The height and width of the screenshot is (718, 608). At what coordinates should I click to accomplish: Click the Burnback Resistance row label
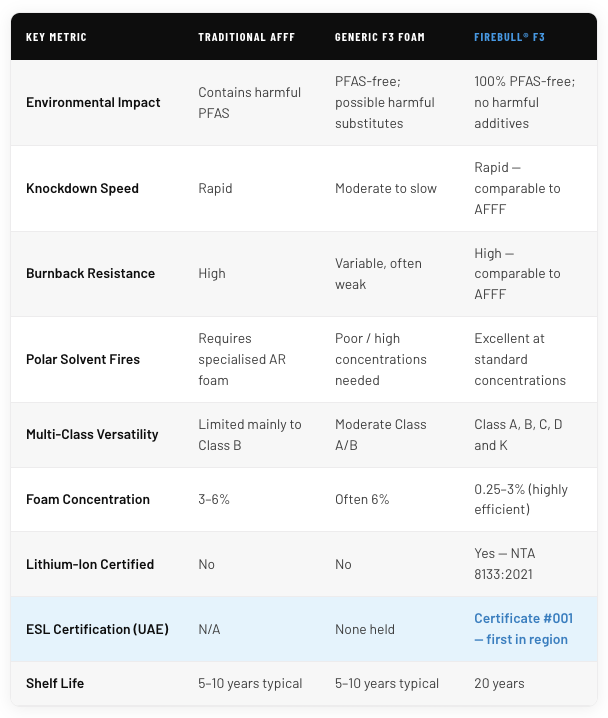[90, 273]
